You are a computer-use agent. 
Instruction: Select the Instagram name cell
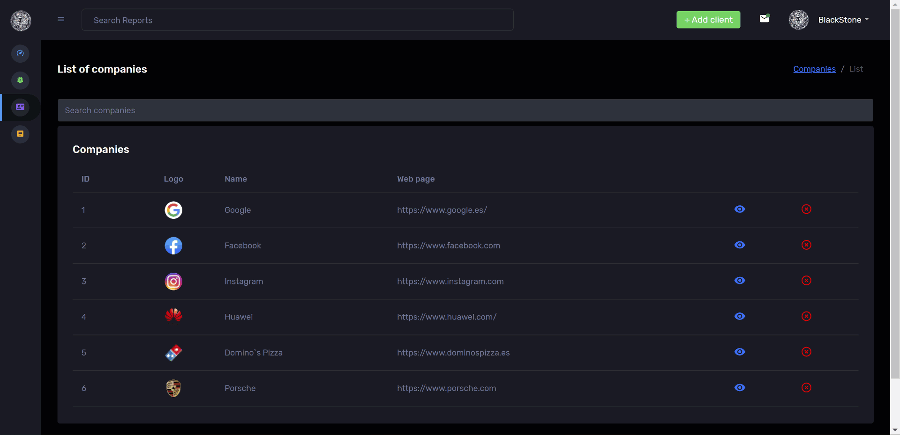[x=244, y=281]
